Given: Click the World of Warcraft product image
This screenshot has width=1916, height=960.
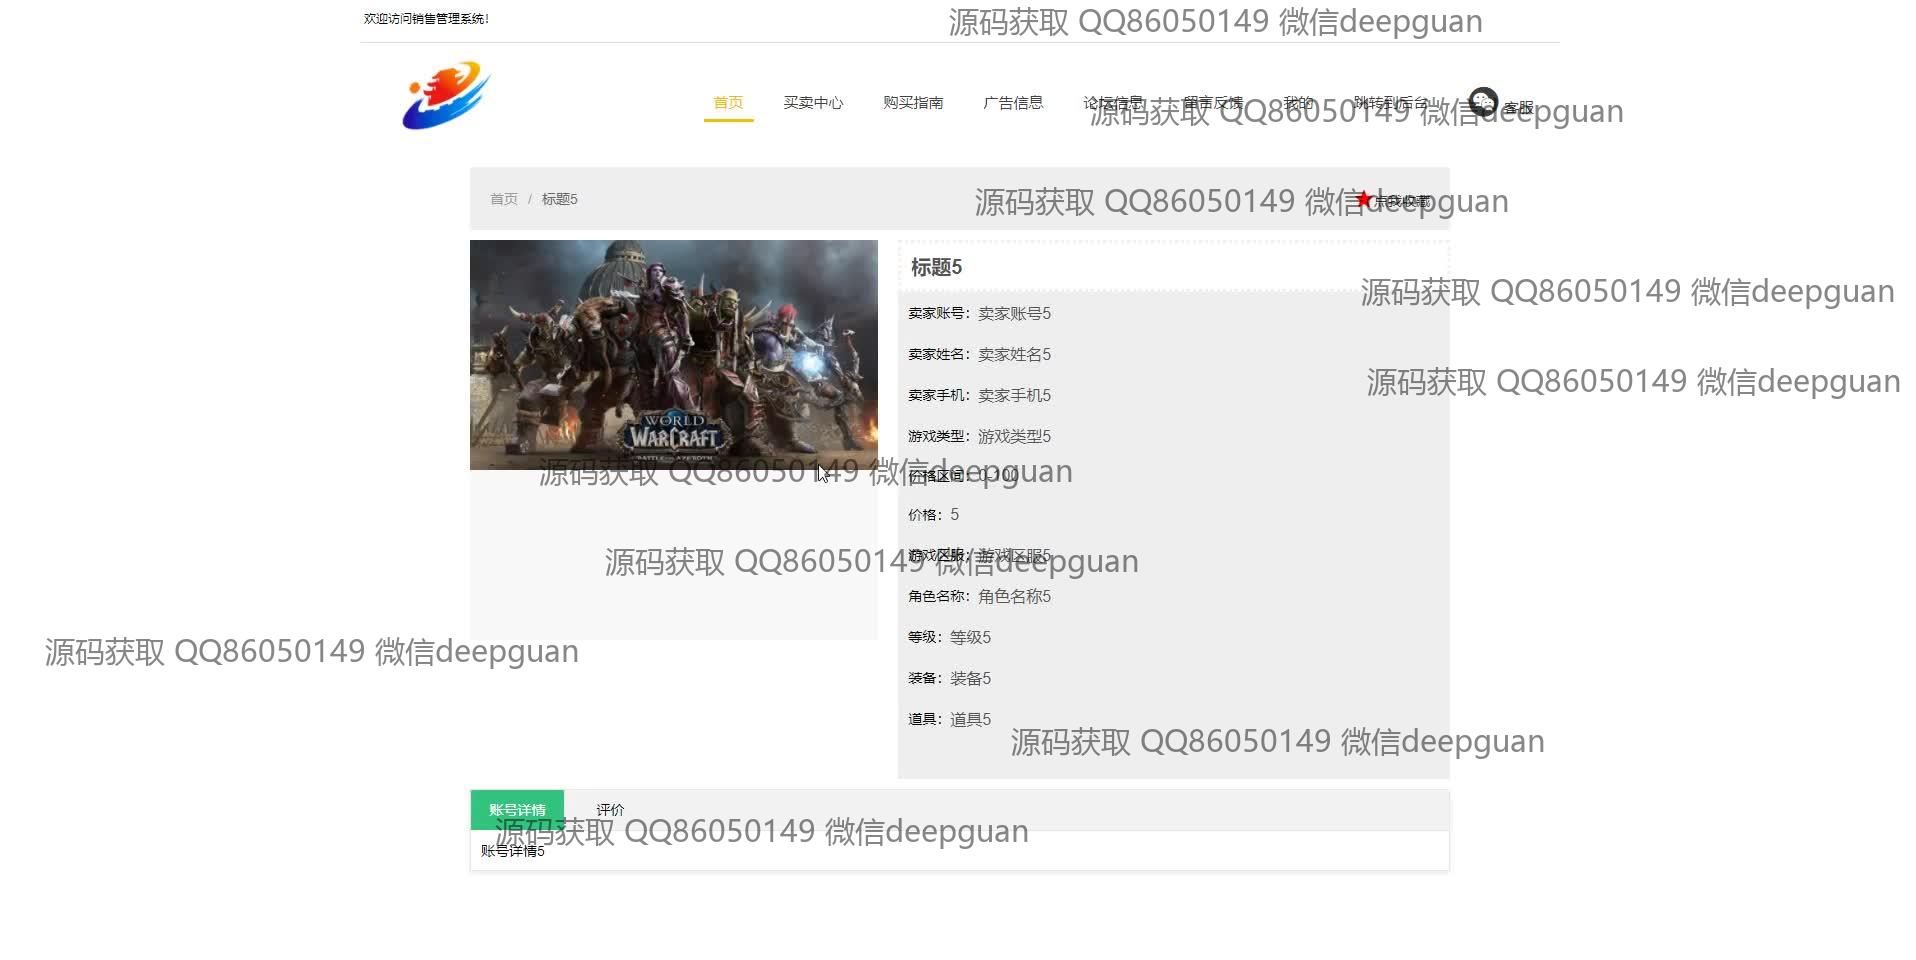Looking at the screenshot, I should 673,354.
